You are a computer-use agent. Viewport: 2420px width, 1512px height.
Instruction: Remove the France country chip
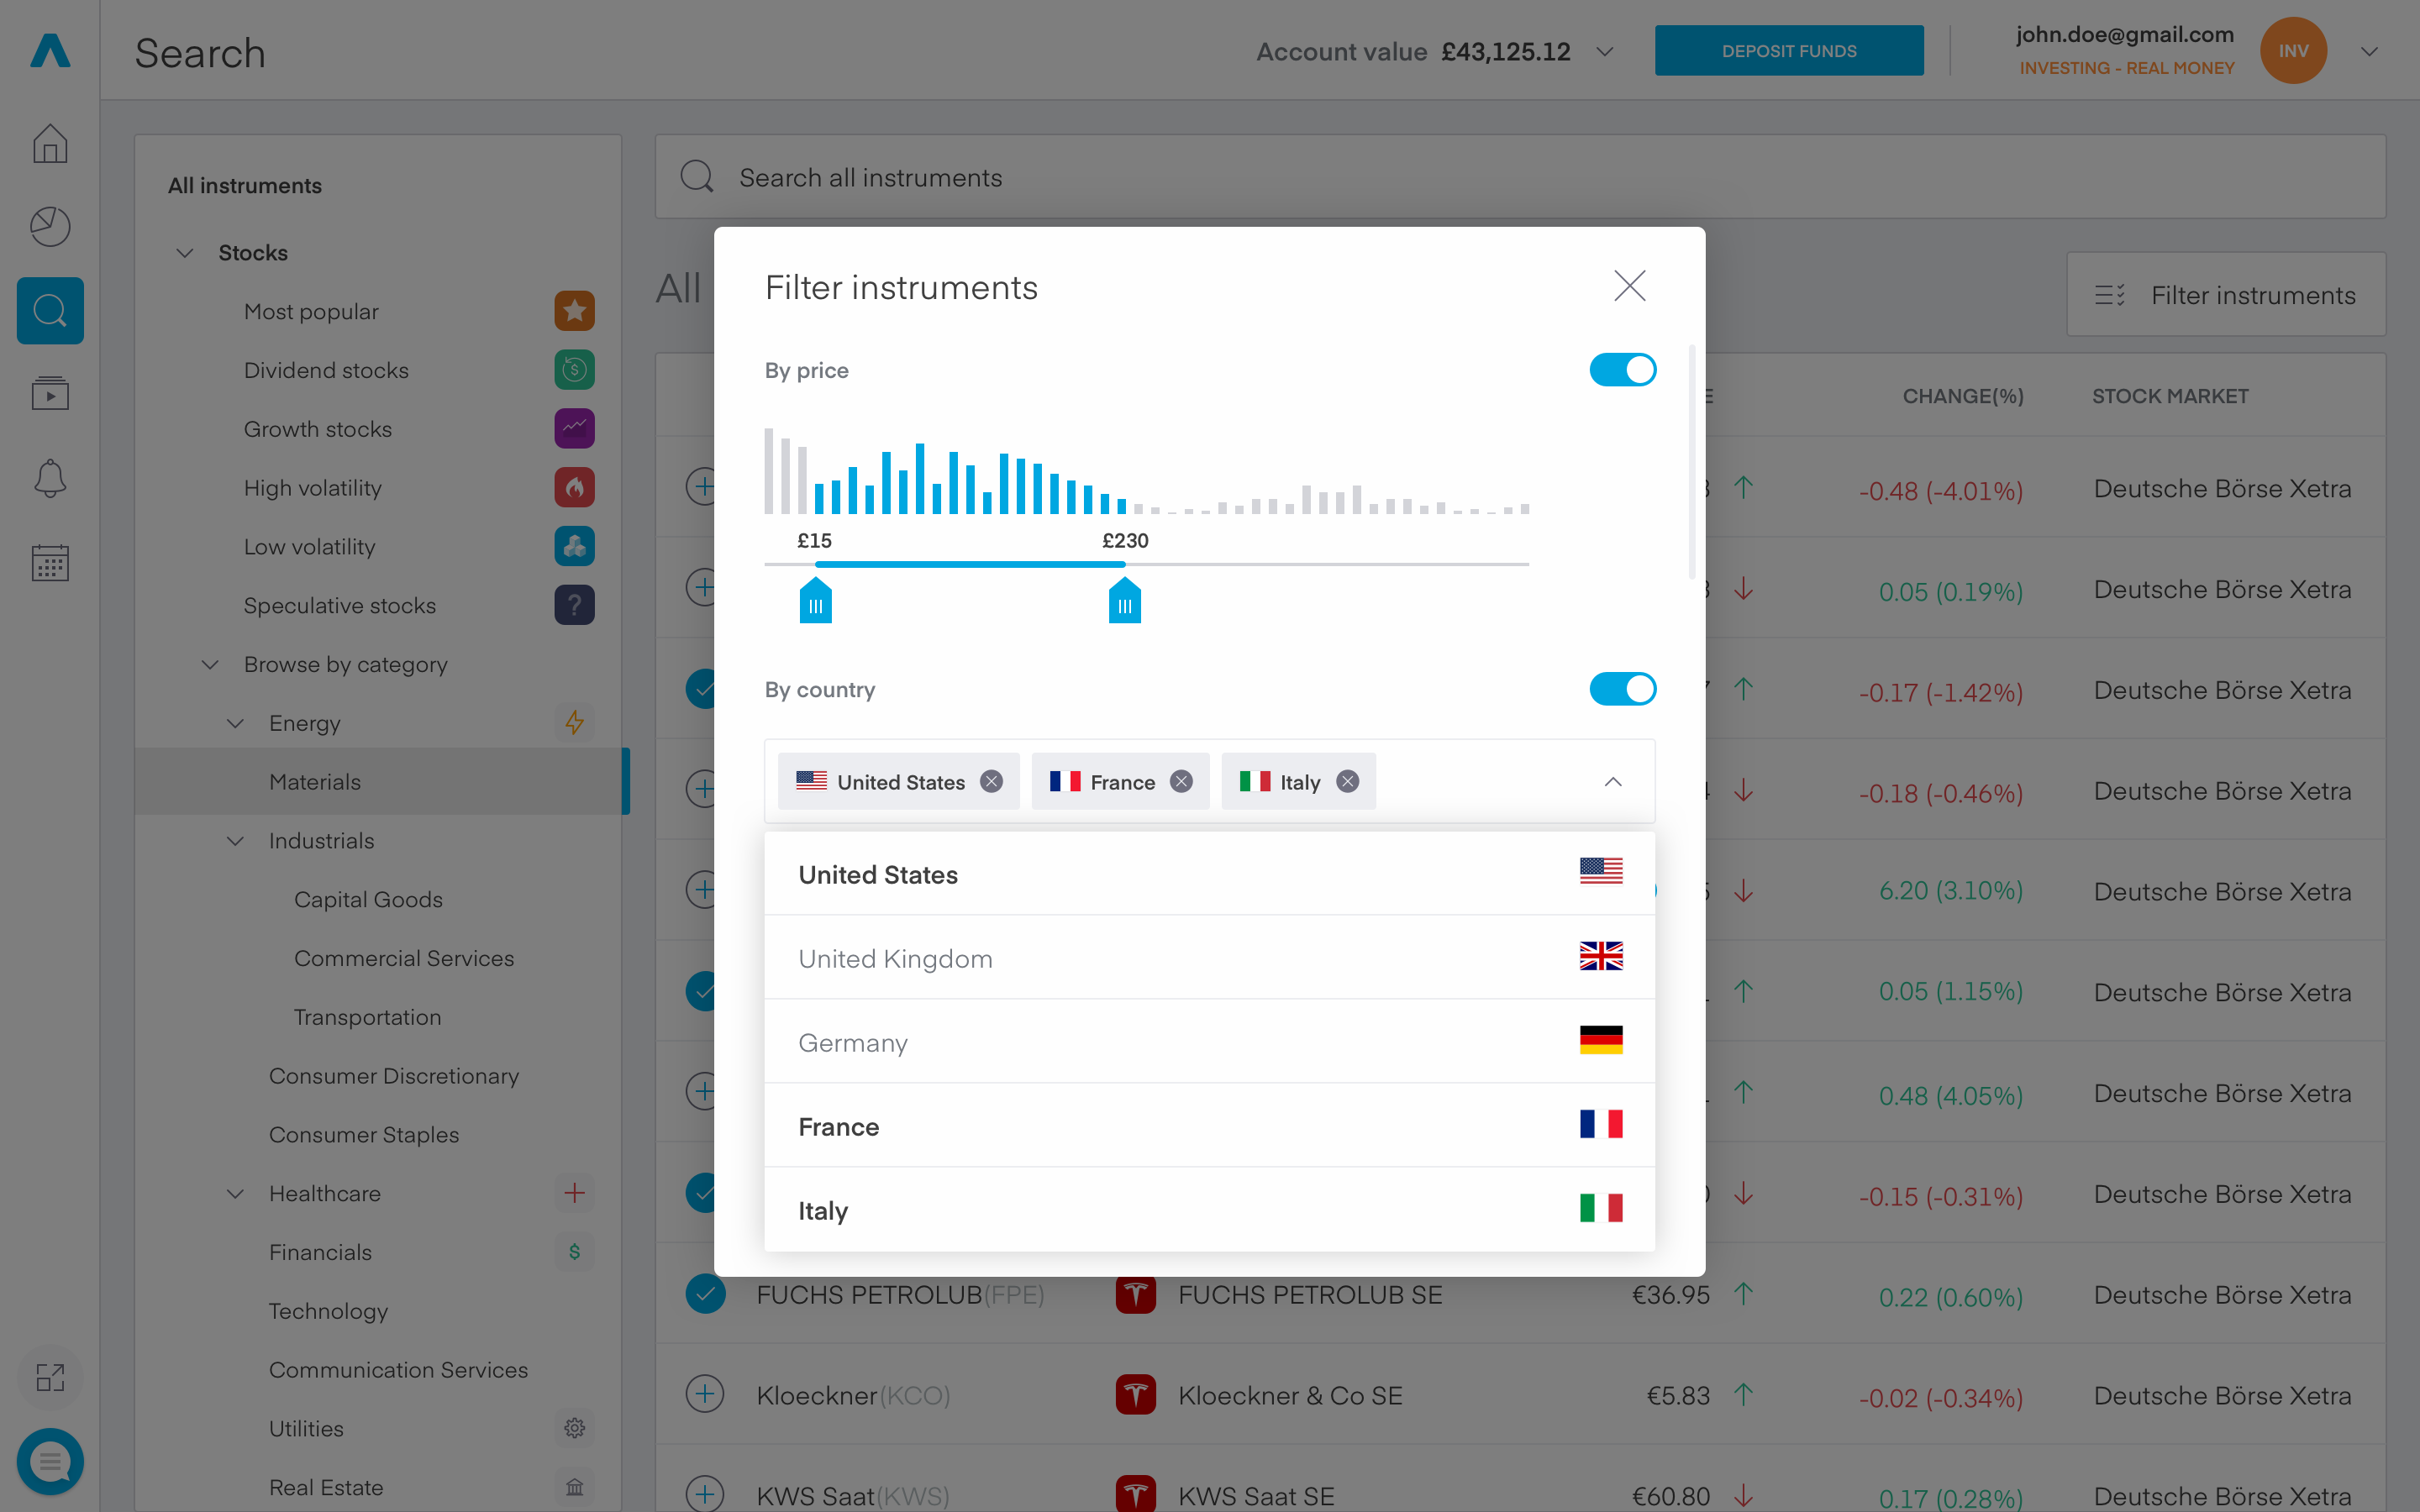coord(1181,781)
